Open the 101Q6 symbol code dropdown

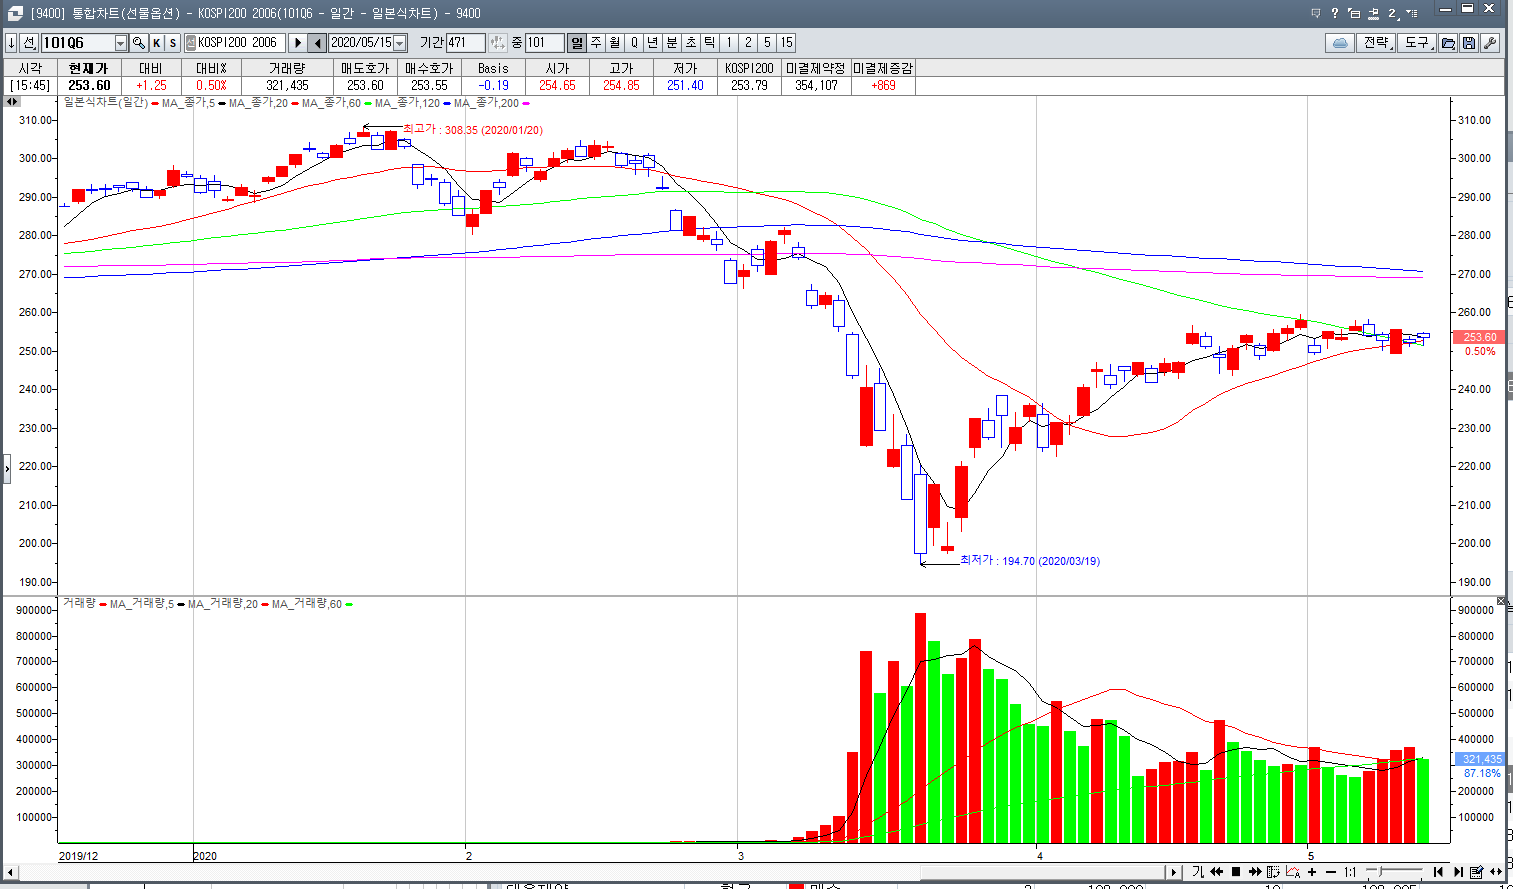pos(121,43)
